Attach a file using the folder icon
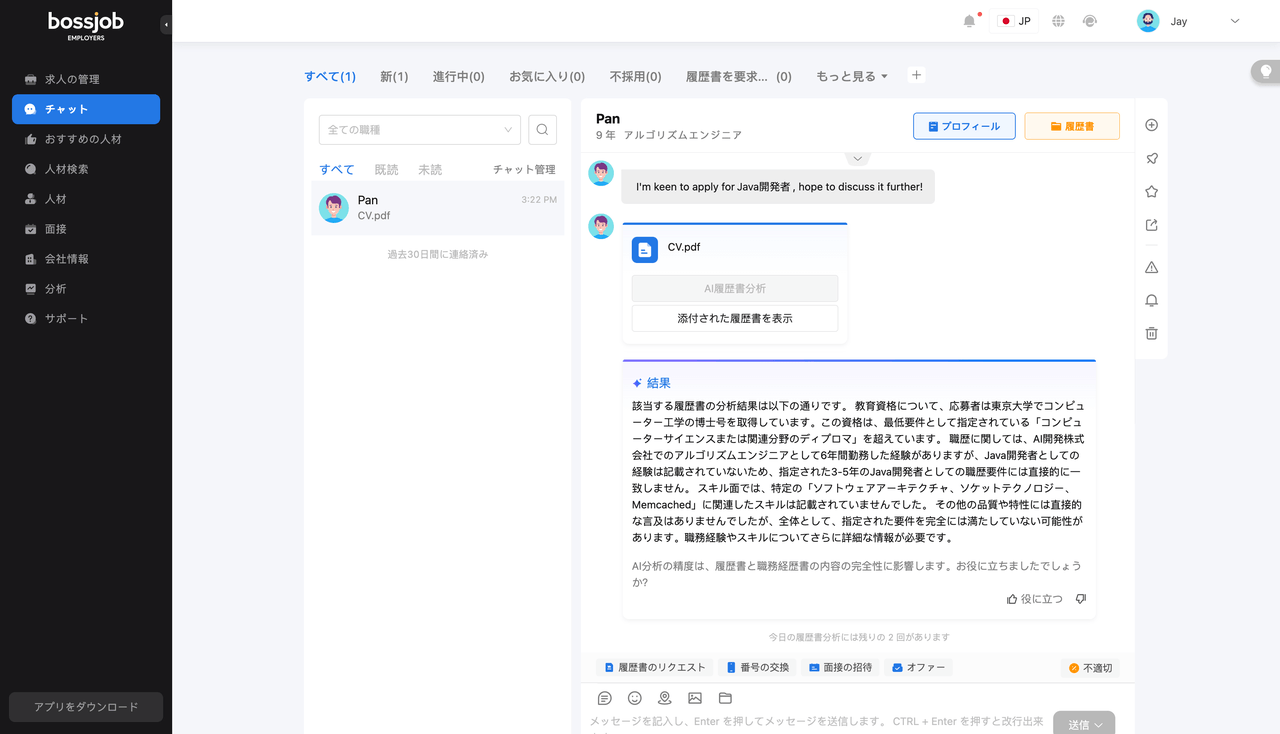The image size is (1280, 734). (724, 697)
